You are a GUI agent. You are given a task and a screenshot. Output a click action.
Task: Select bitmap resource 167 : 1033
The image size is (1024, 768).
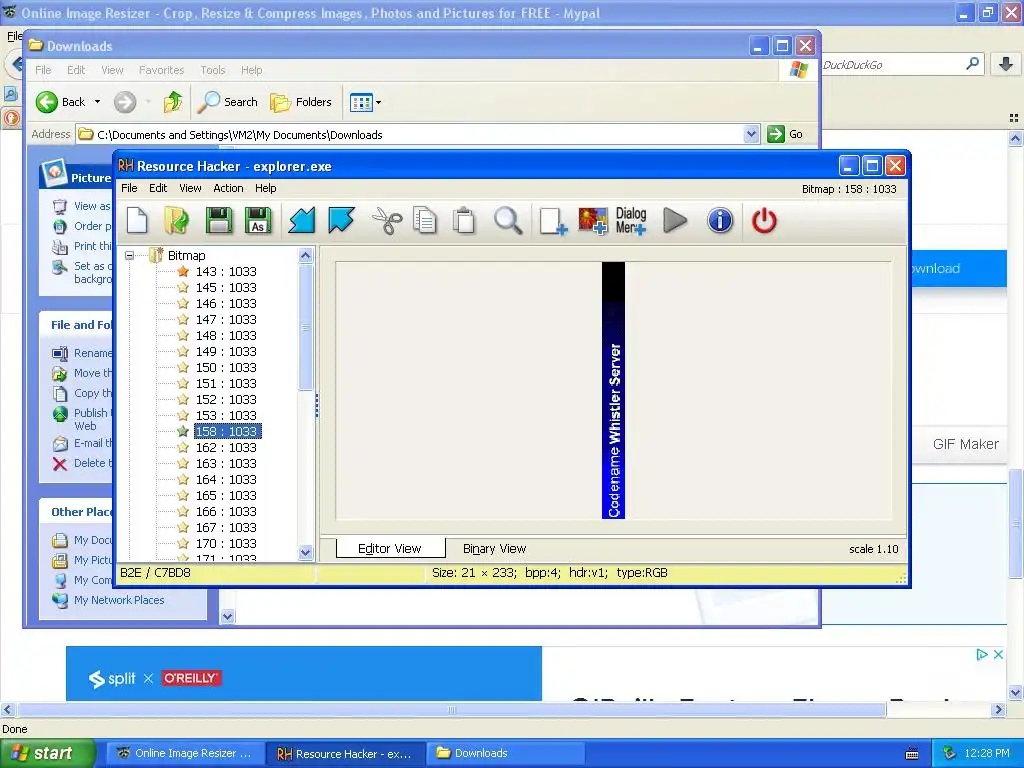tap(226, 528)
